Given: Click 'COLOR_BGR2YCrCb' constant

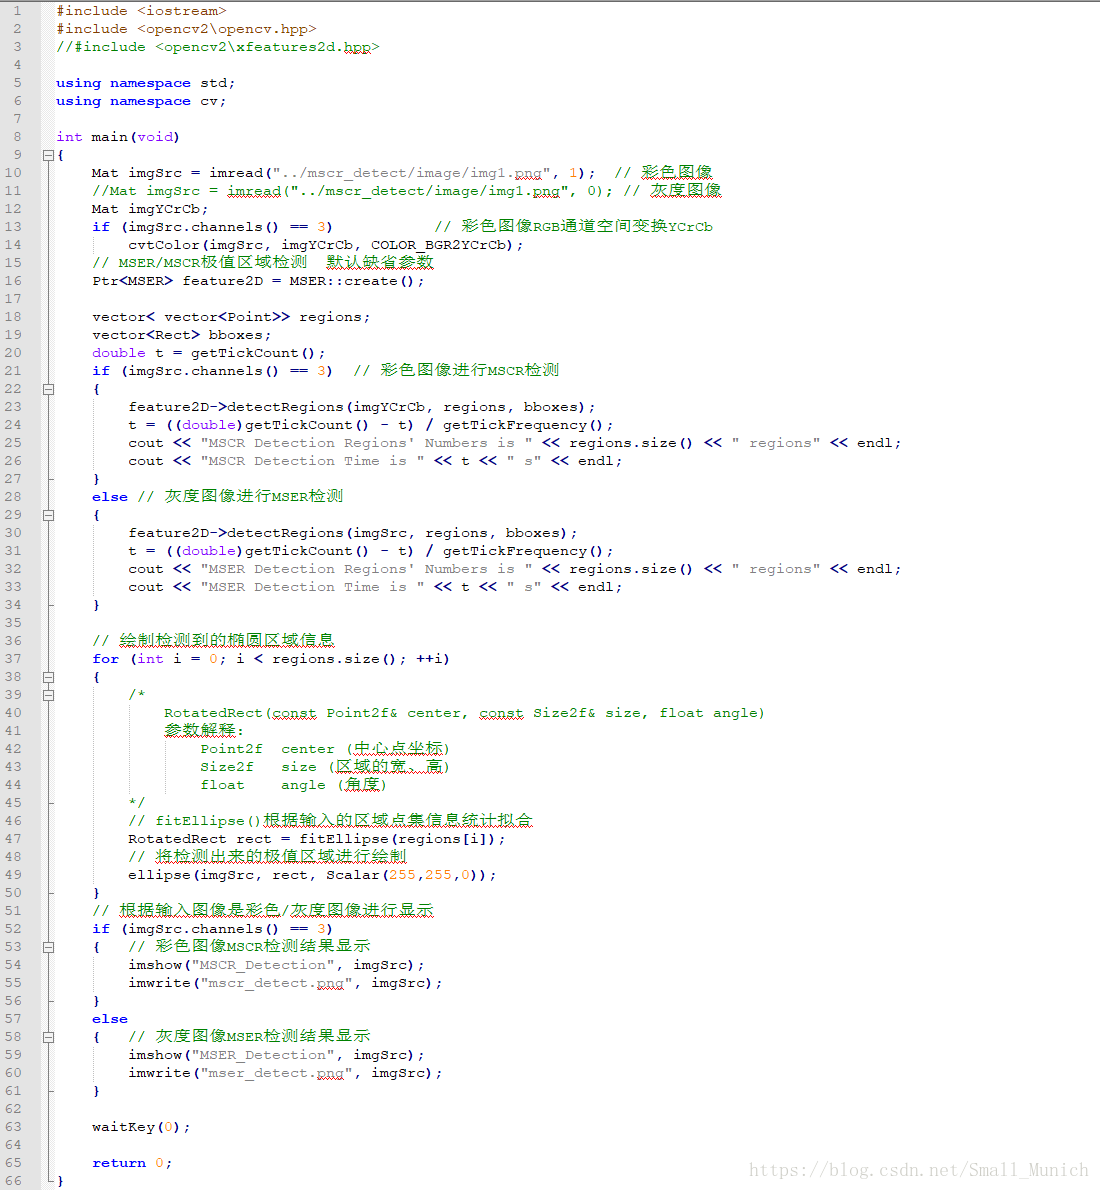Looking at the screenshot, I should tap(438, 245).
